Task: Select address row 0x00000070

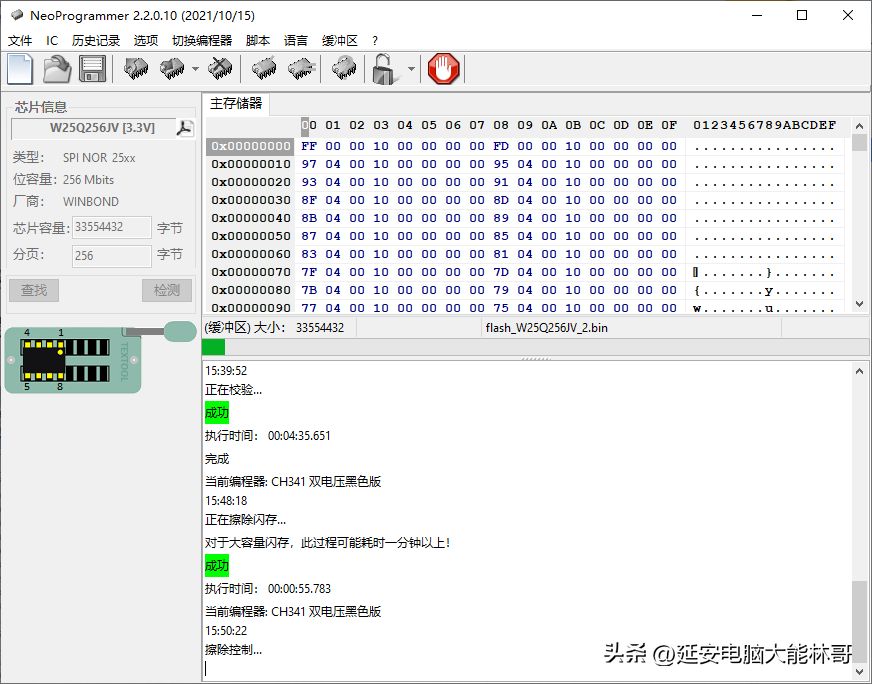Action: [250, 272]
